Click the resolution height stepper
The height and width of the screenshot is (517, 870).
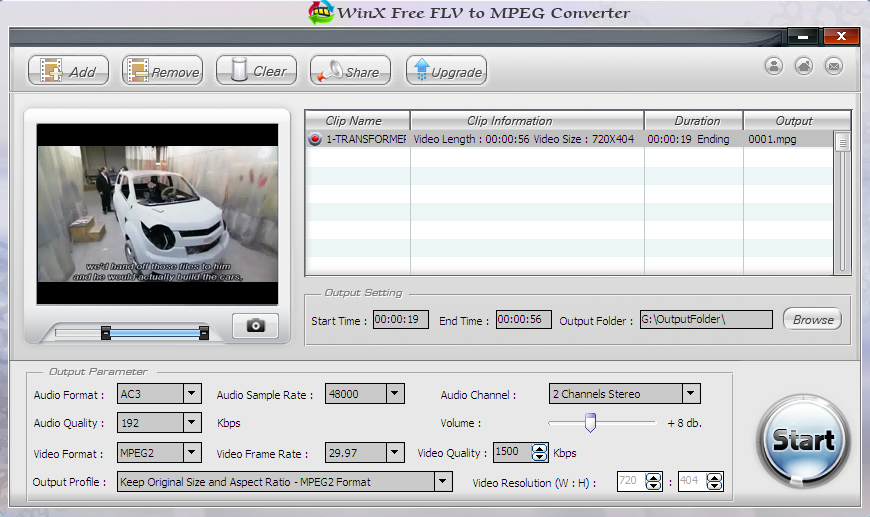click(715, 481)
